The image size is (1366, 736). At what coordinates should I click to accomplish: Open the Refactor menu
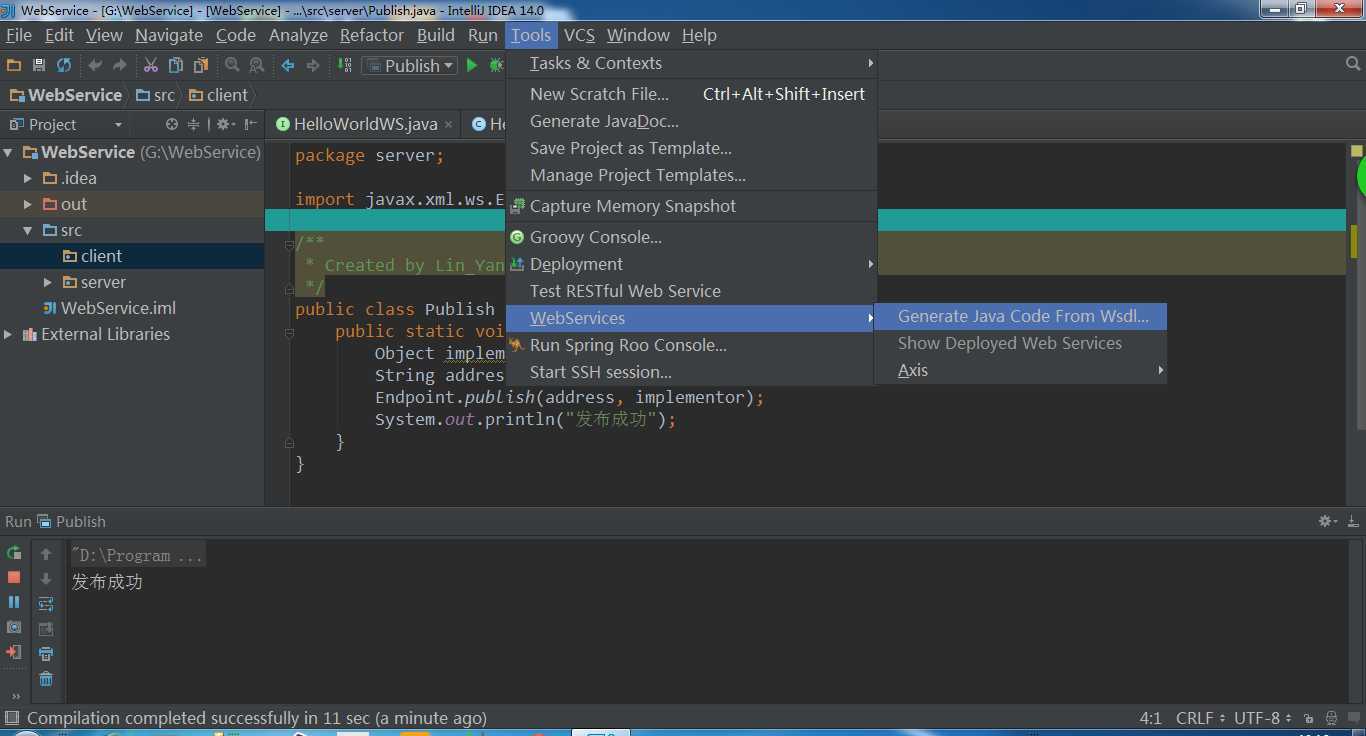371,35
